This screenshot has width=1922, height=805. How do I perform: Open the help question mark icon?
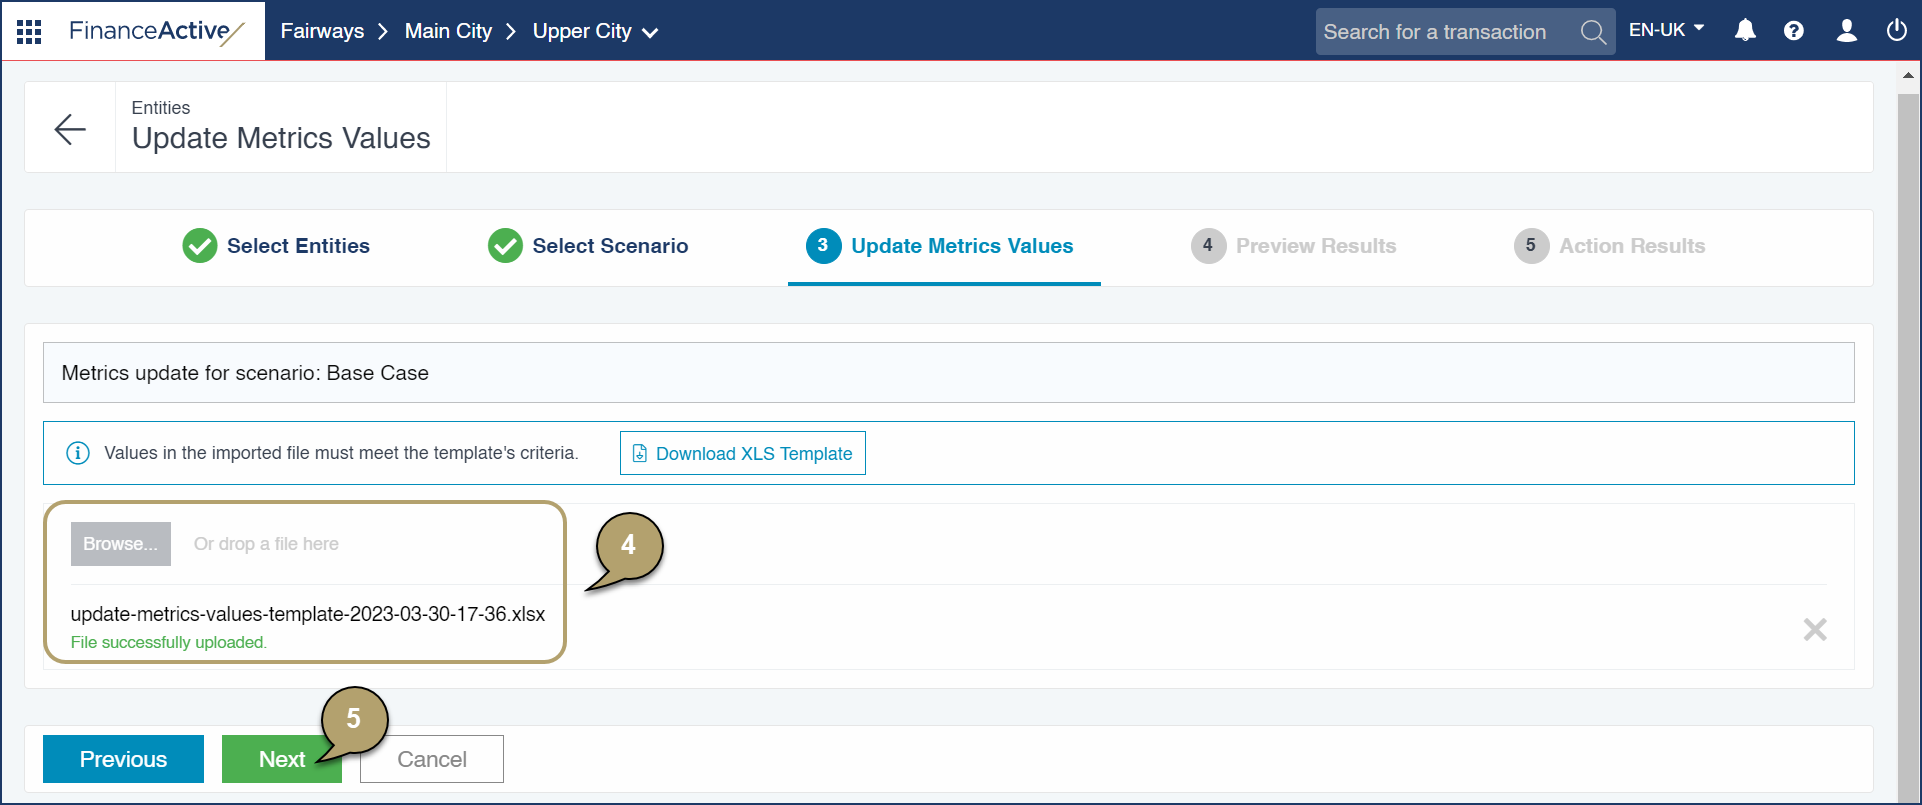(1794, 31)
